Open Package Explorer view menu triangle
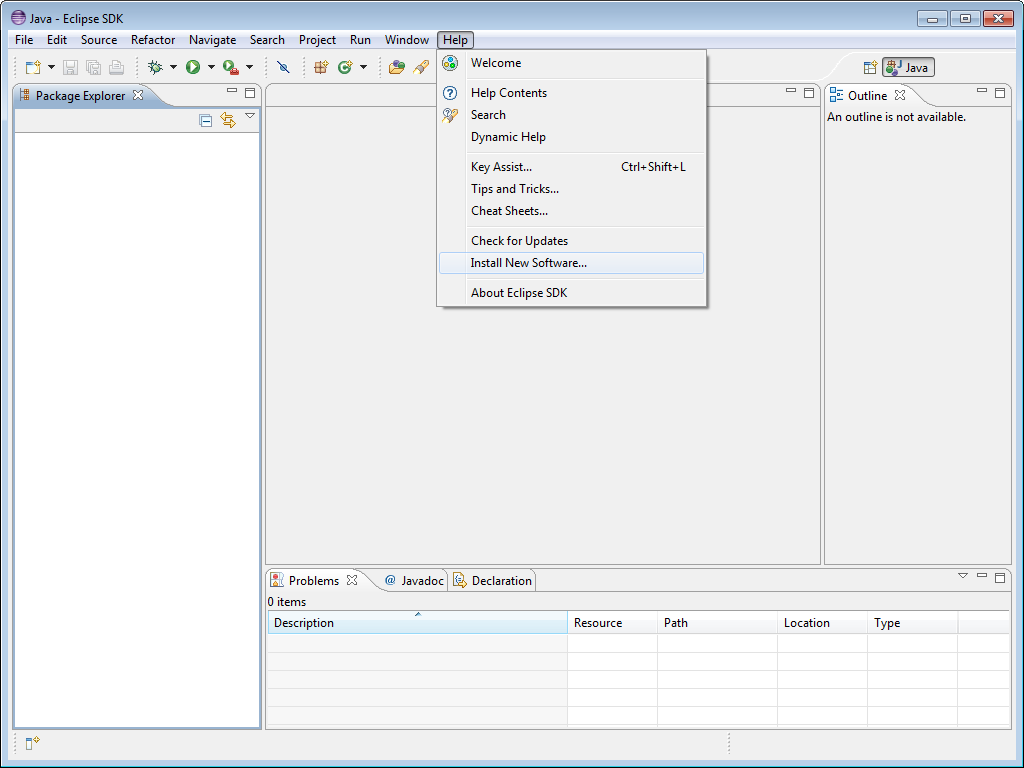Image resolution: width=1024 pixels, height=768 pixels. 250,116
